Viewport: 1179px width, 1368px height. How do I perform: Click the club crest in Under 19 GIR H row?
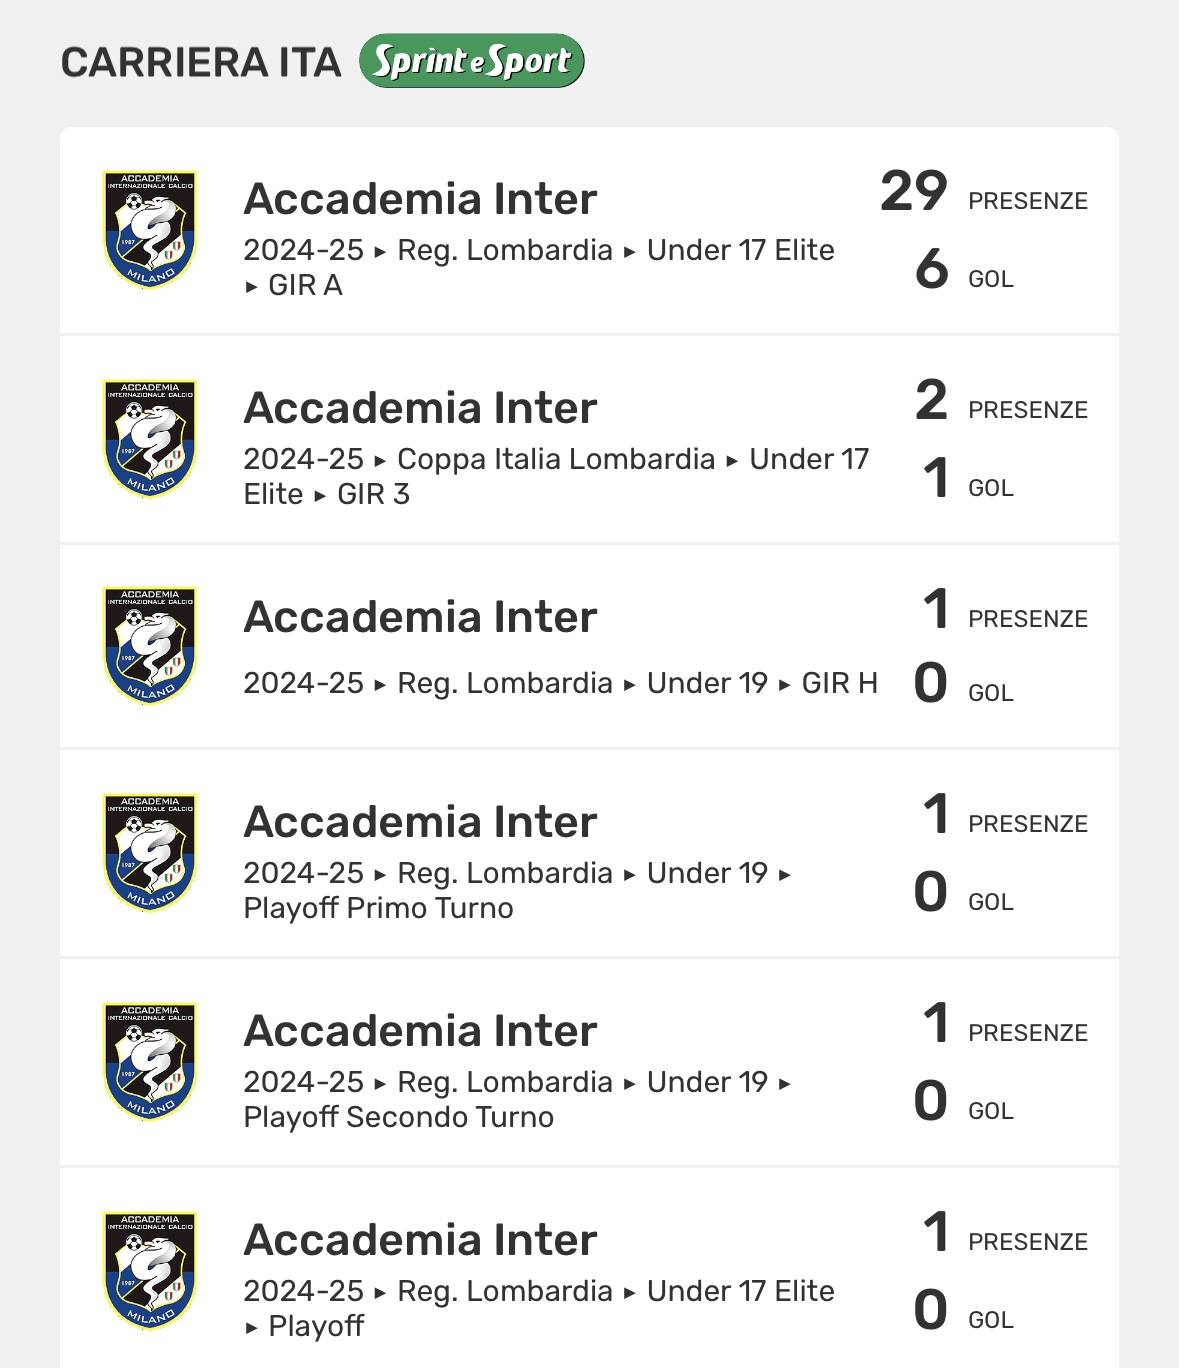pos(150,646)
